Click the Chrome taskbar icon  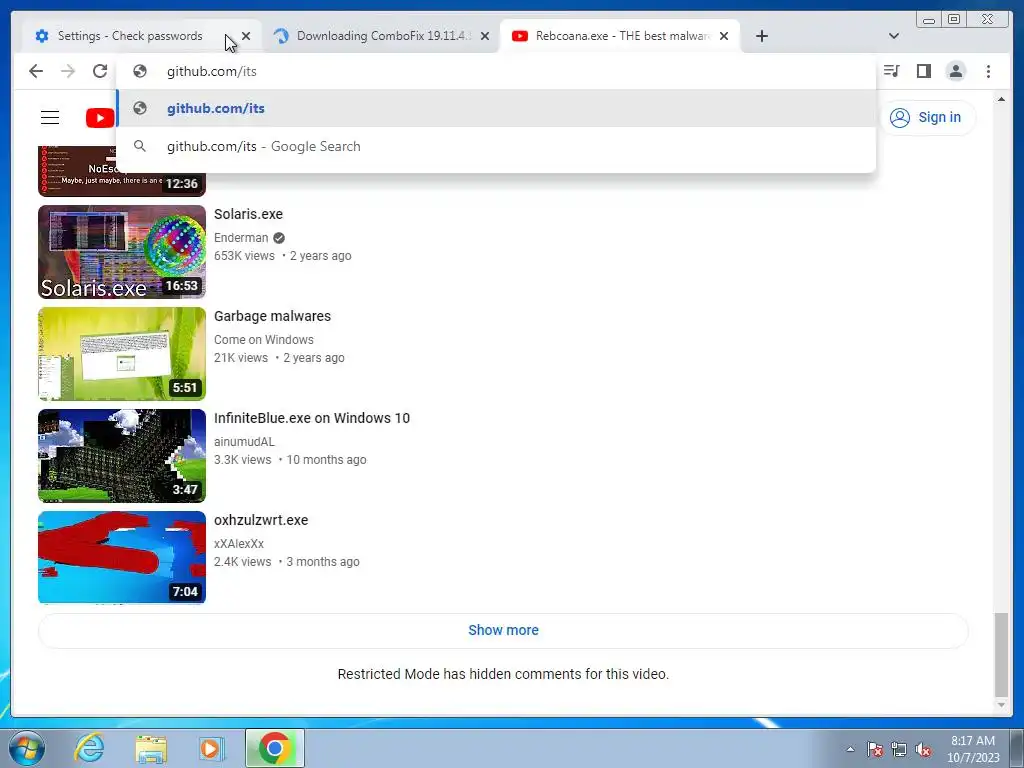(275, 748)
